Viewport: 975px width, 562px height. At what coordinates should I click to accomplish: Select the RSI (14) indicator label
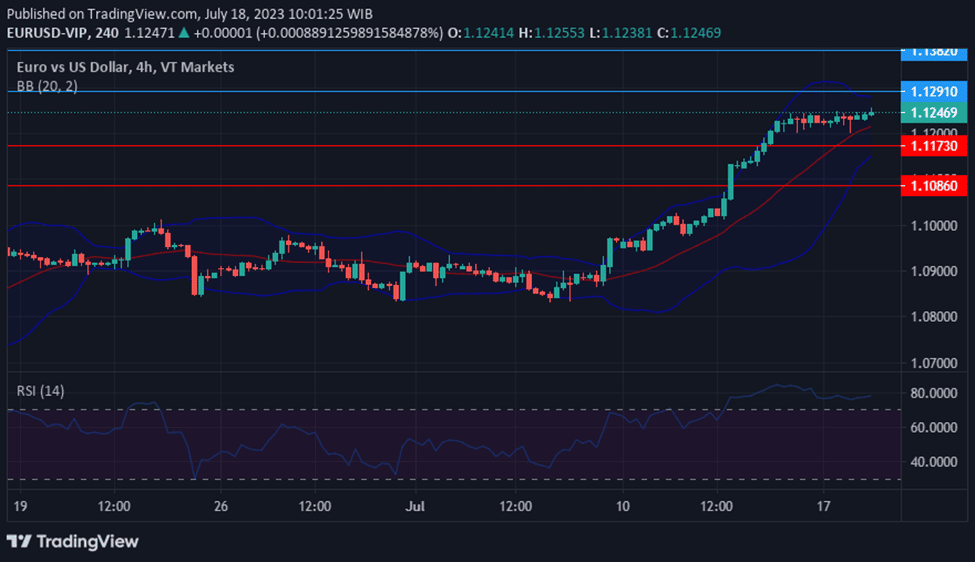point(41,390)
